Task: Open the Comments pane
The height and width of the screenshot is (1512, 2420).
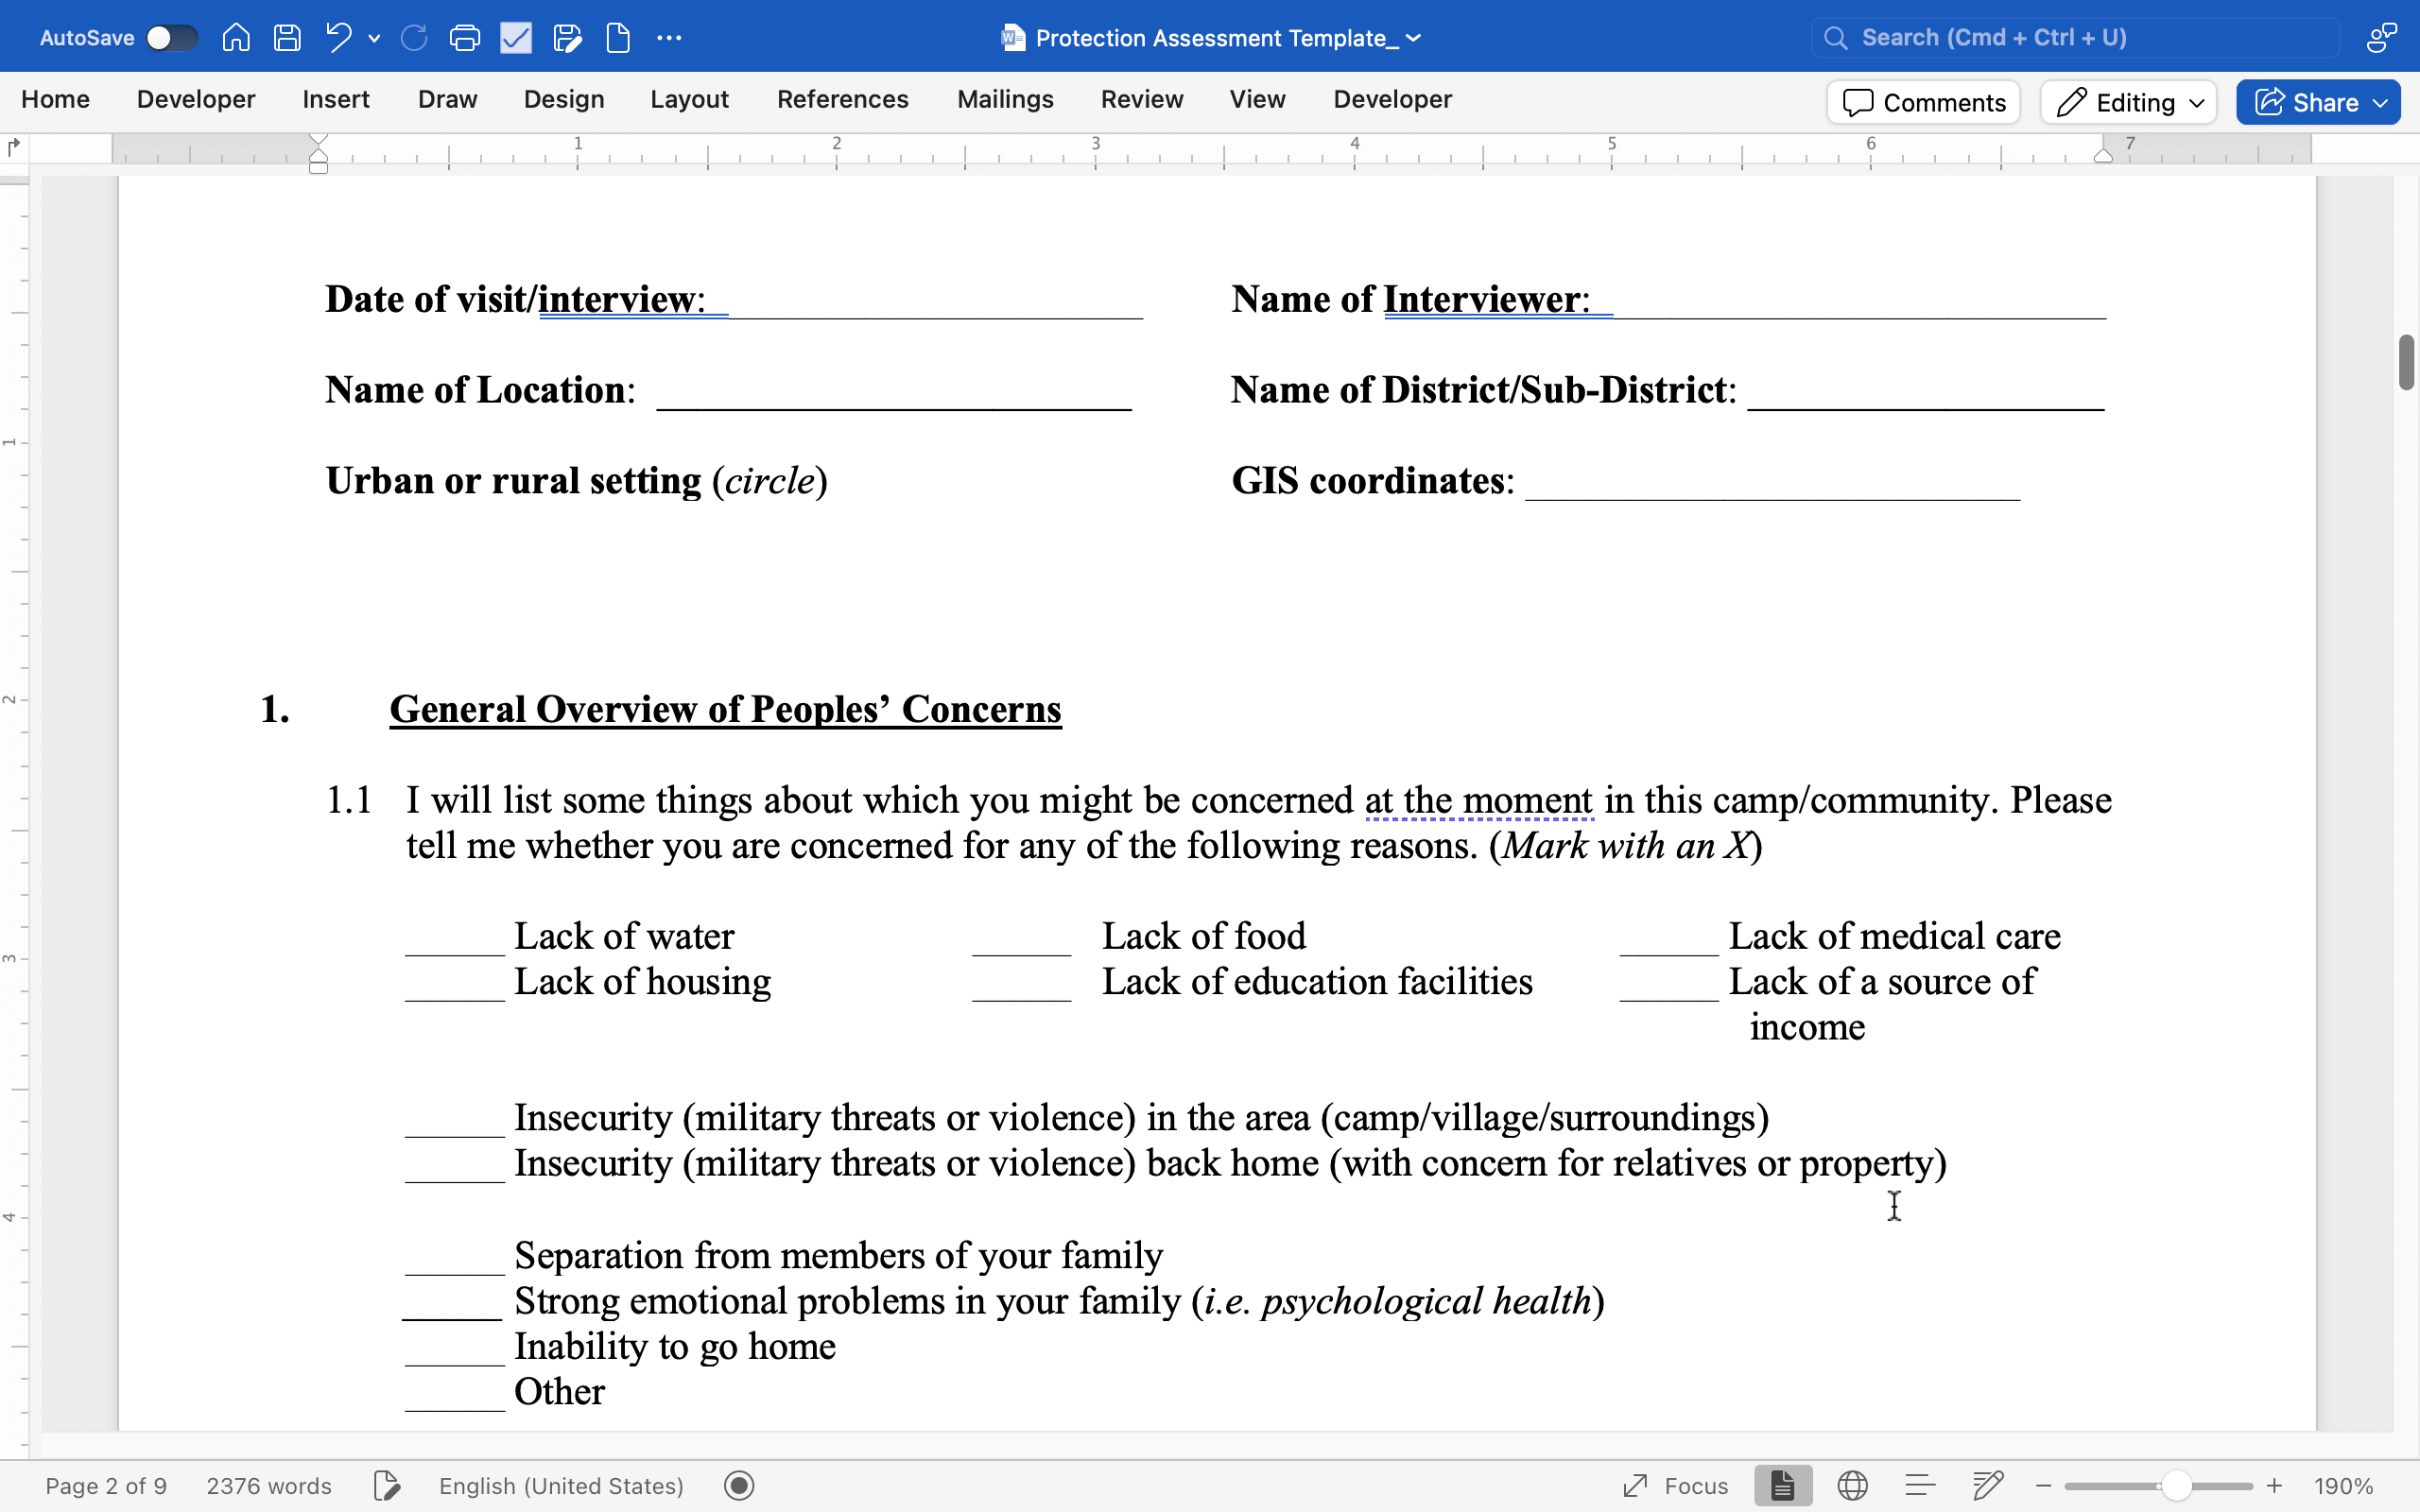Action: 1923,102
